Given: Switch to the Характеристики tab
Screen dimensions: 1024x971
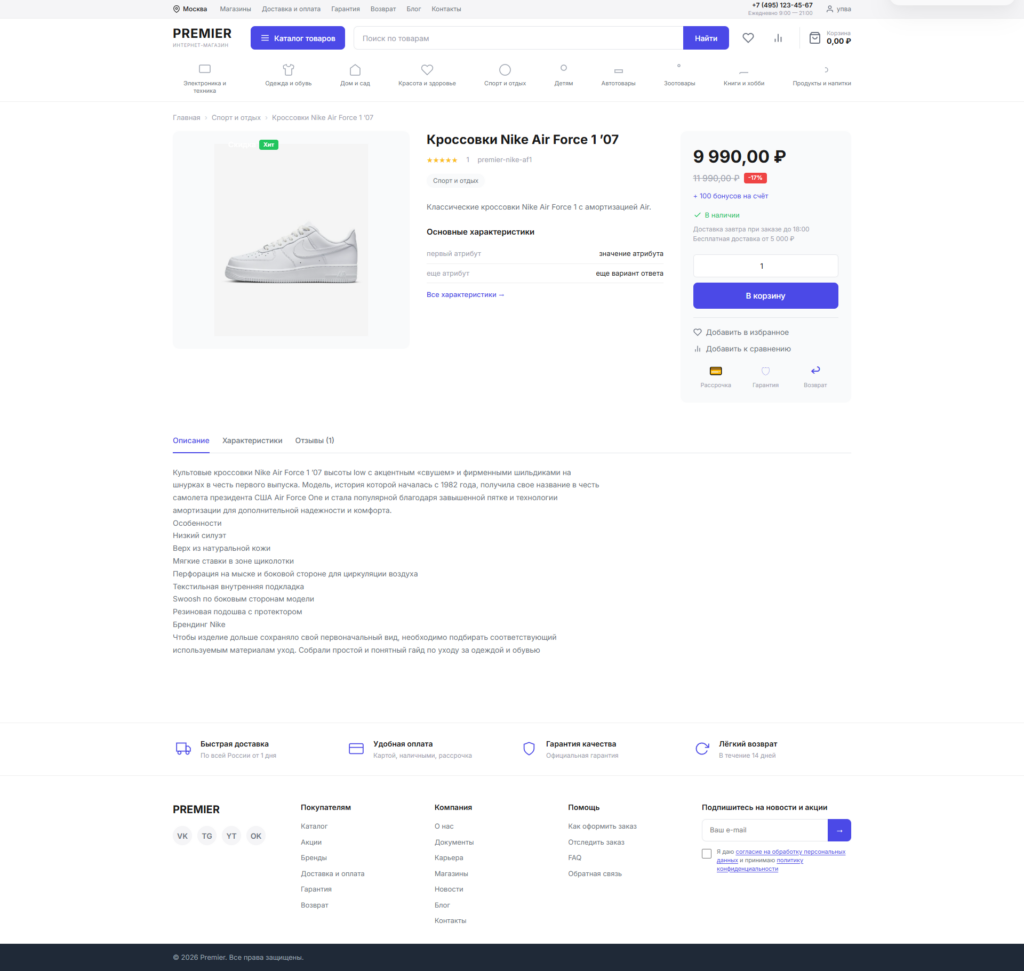Looking at the screenshot, I should tap(252, 441).
